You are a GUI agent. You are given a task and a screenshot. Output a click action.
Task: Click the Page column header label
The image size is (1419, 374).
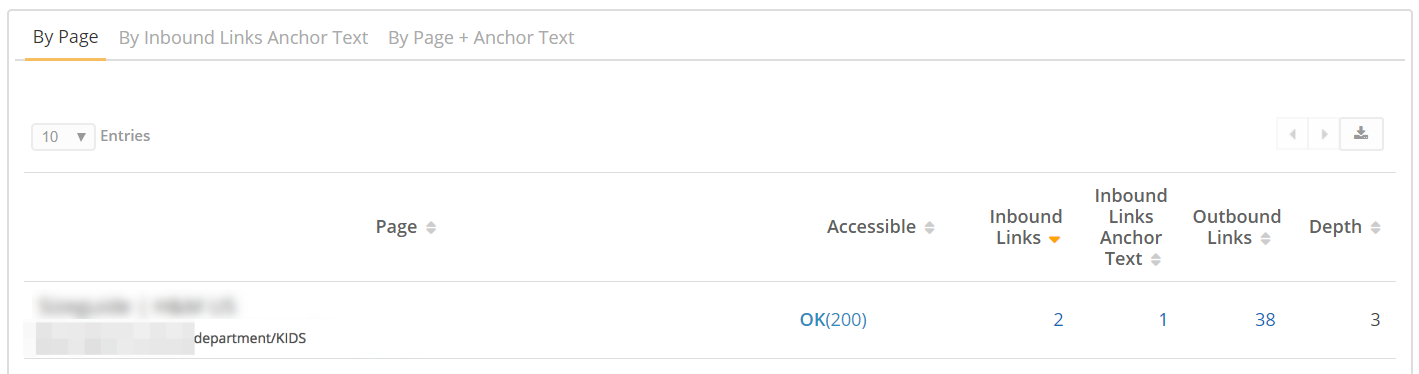pos(396,227)
